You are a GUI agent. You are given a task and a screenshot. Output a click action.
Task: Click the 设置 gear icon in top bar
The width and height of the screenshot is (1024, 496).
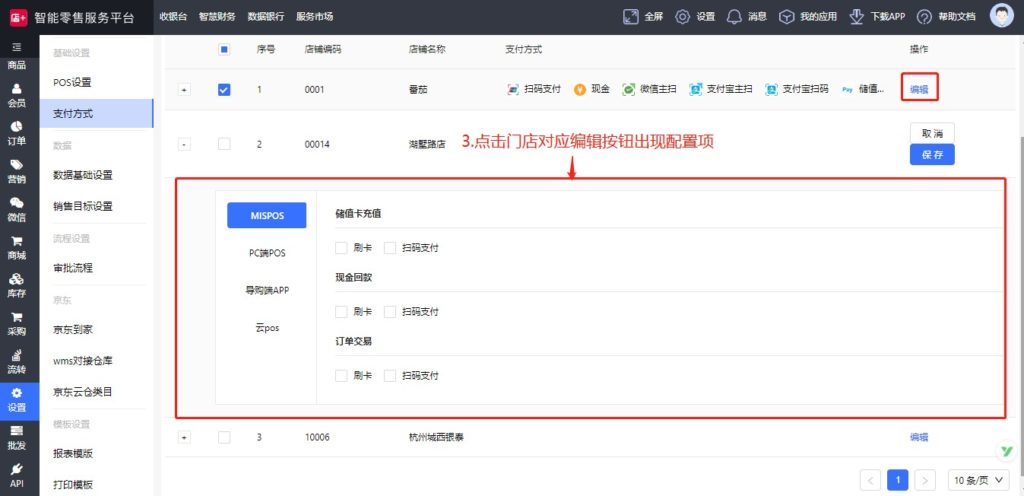682,17
